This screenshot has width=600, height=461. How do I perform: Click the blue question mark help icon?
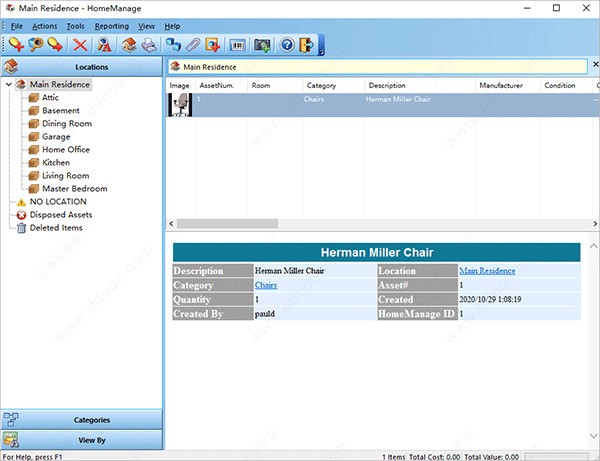(286, 45)
